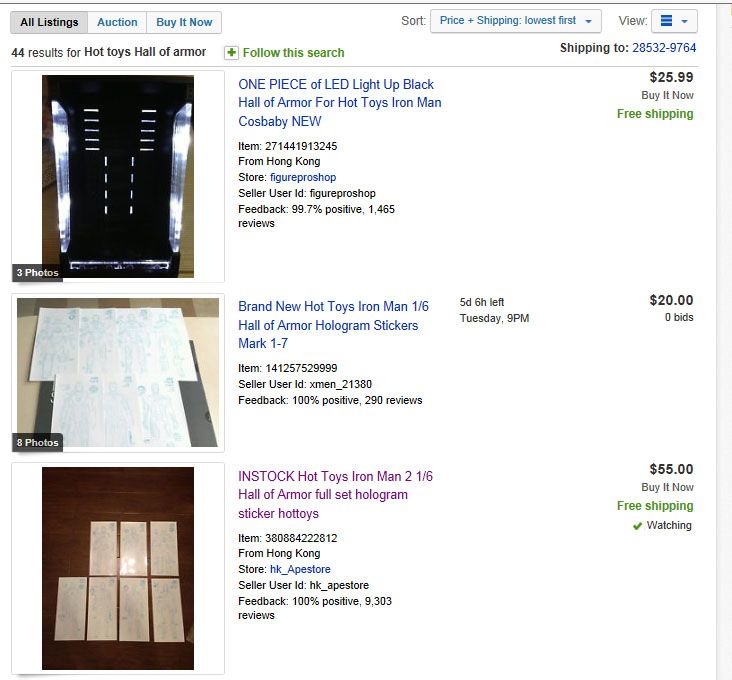Click the $20.00 price text

pyautogui.click(x=671, y=300)
